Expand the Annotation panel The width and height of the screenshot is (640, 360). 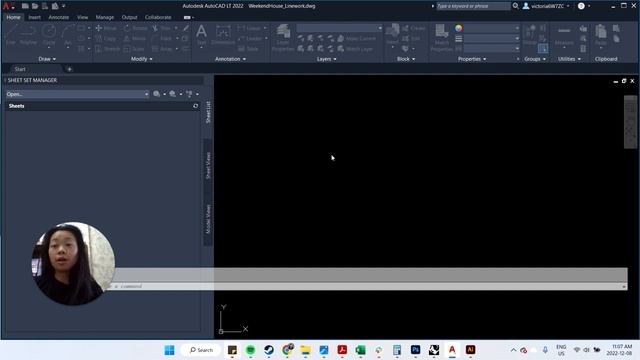[x=230, y=59]
